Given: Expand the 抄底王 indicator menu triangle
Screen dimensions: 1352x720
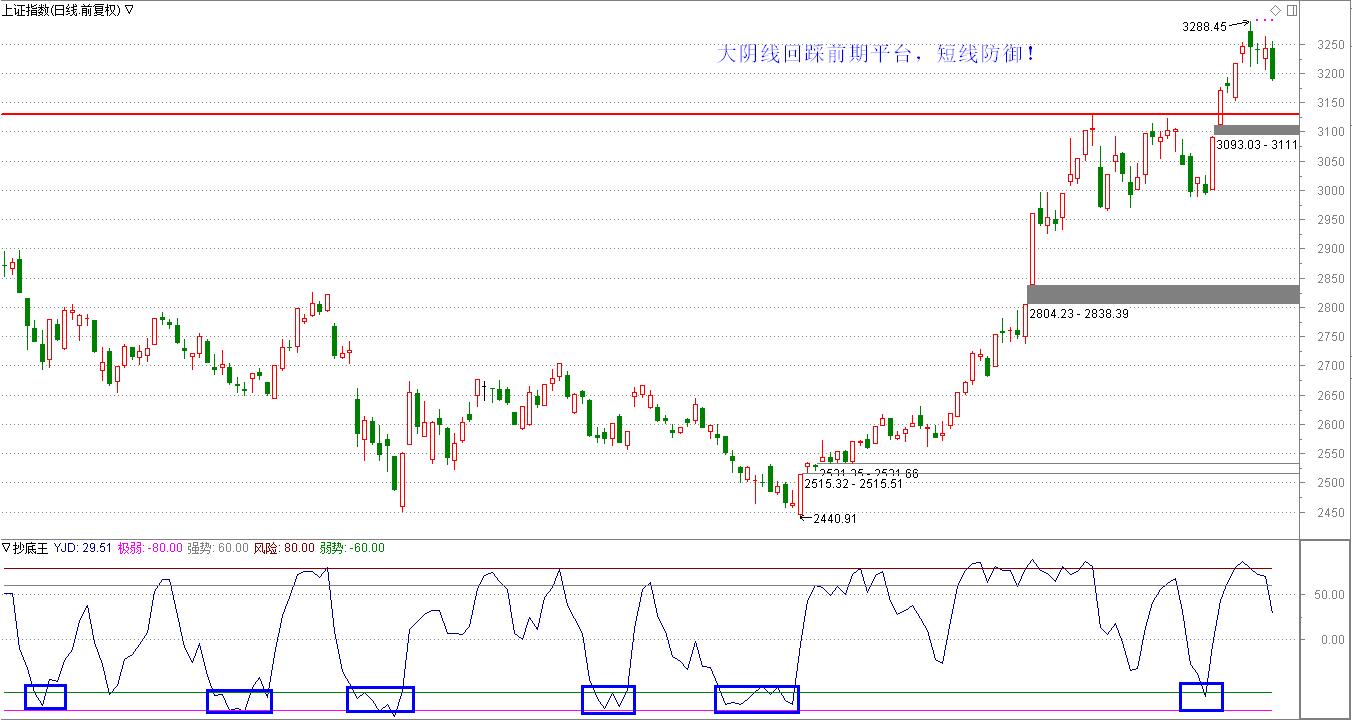Looking at the screenshot, I should [x=5, y=548].
